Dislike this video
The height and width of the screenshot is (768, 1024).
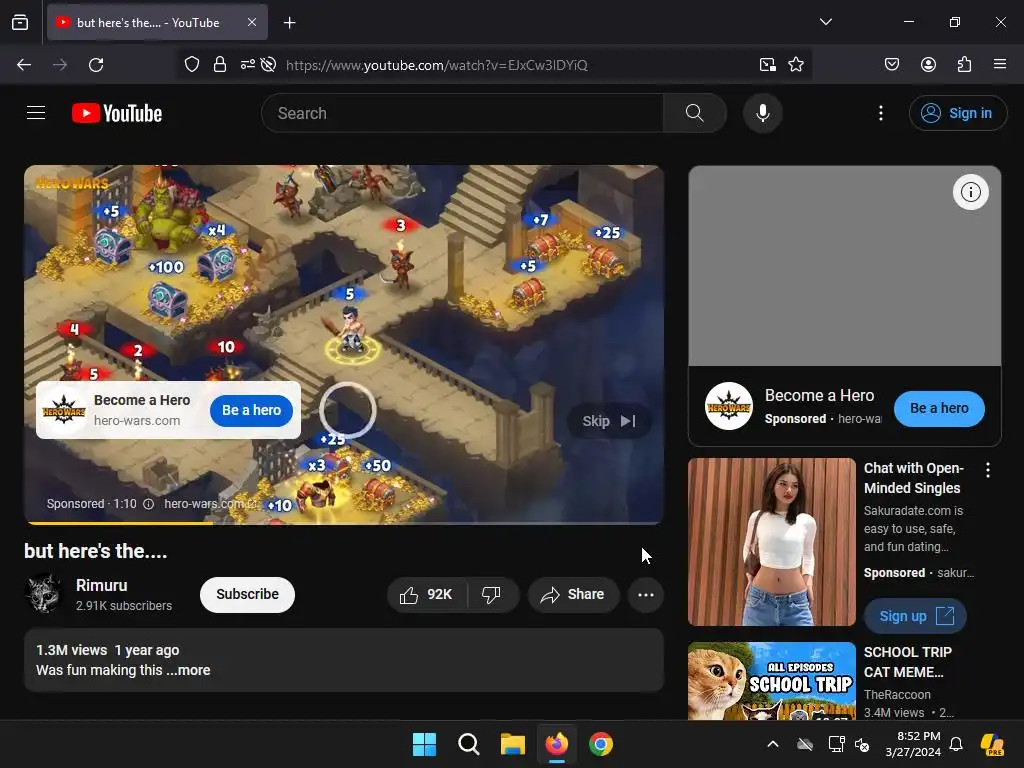click(x=492, y=595)
